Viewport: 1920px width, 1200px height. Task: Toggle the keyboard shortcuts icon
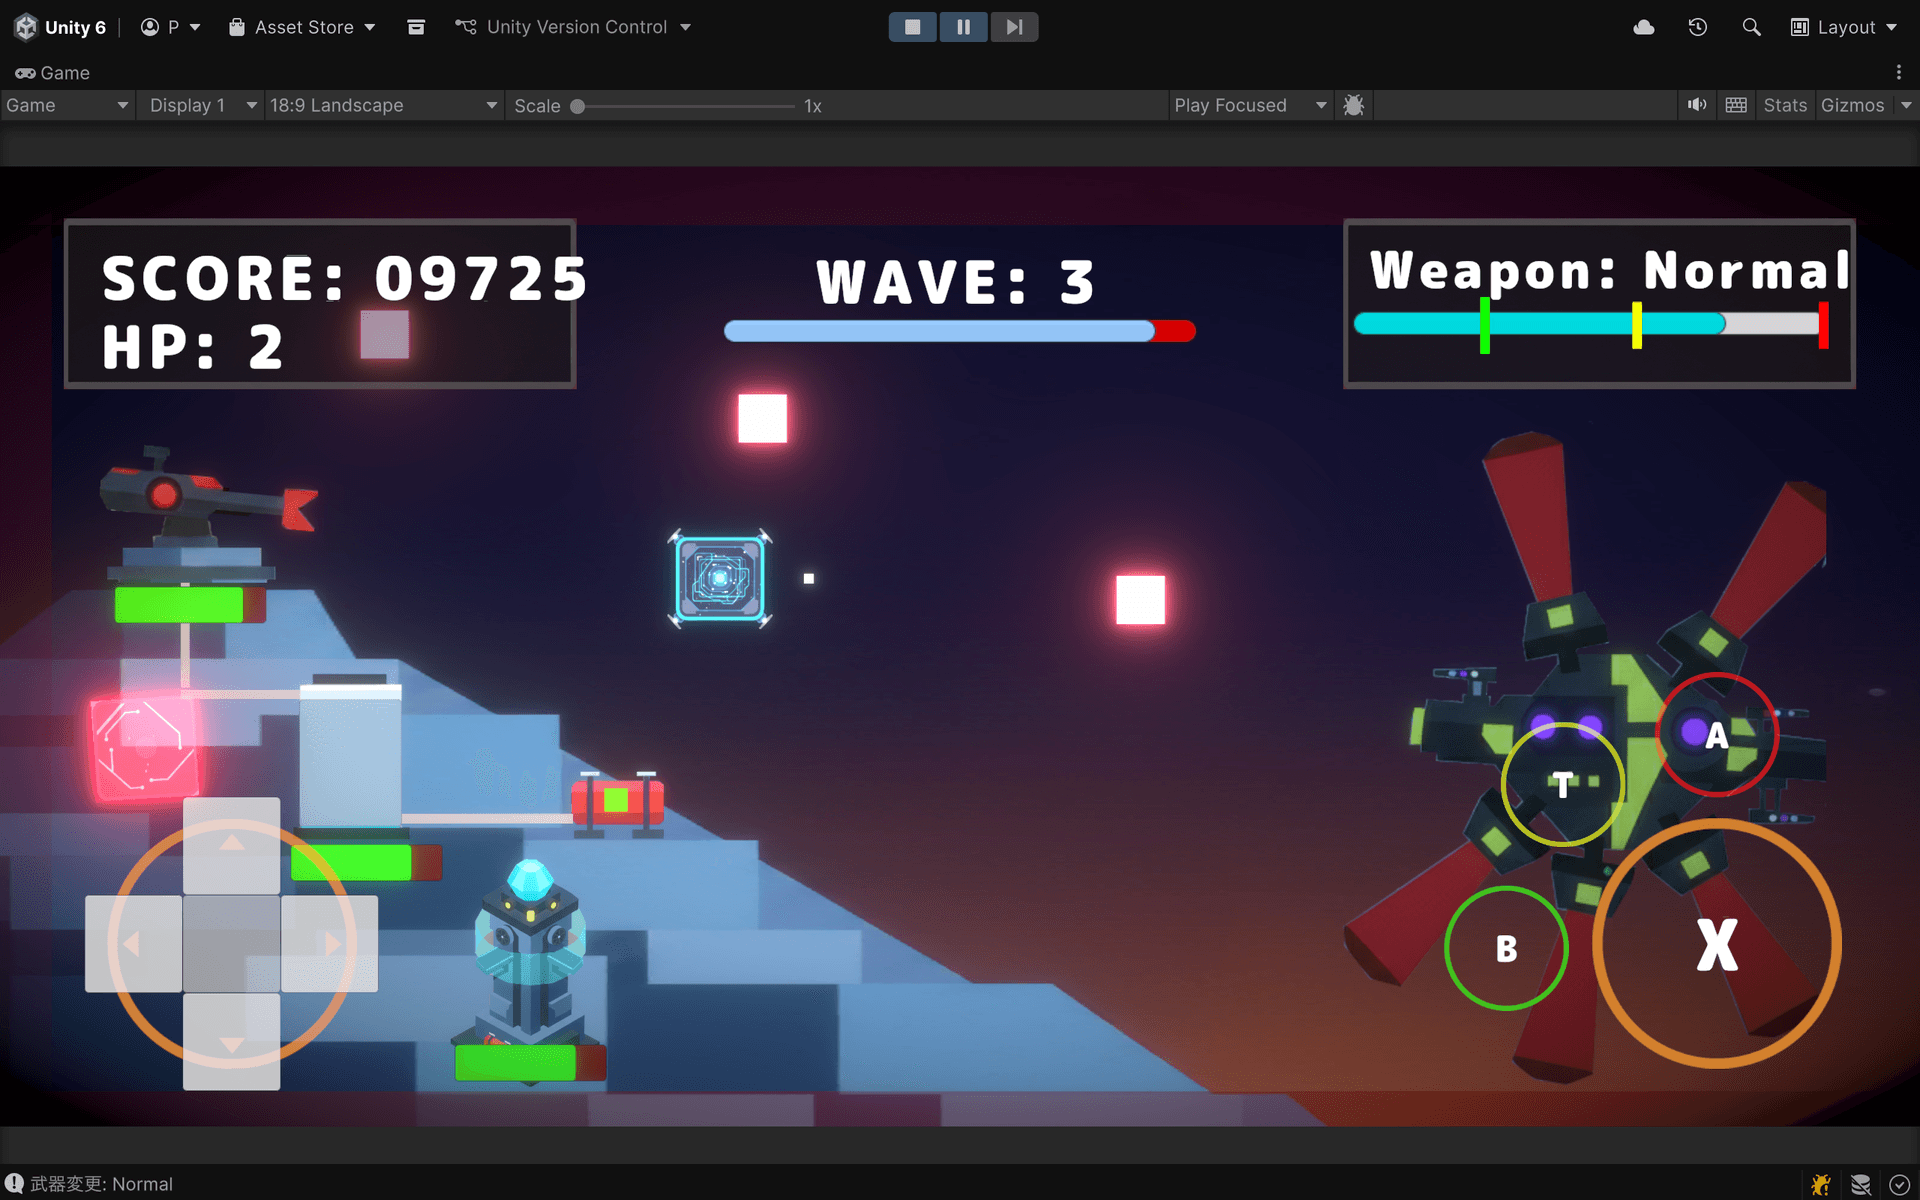(x=1736, y=105)
